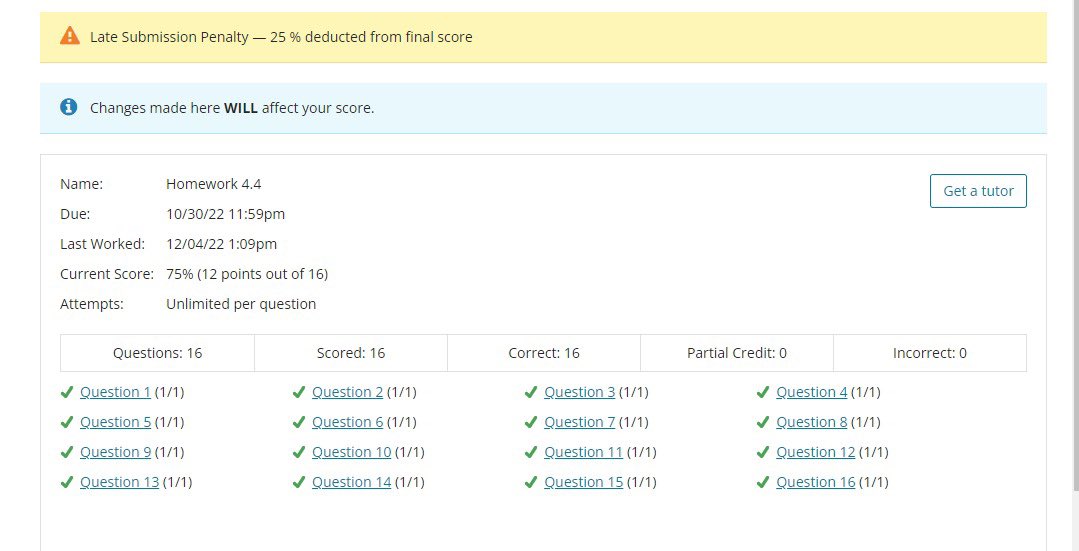
Task: Open the Question 15 link
Action: coord(584,482)
